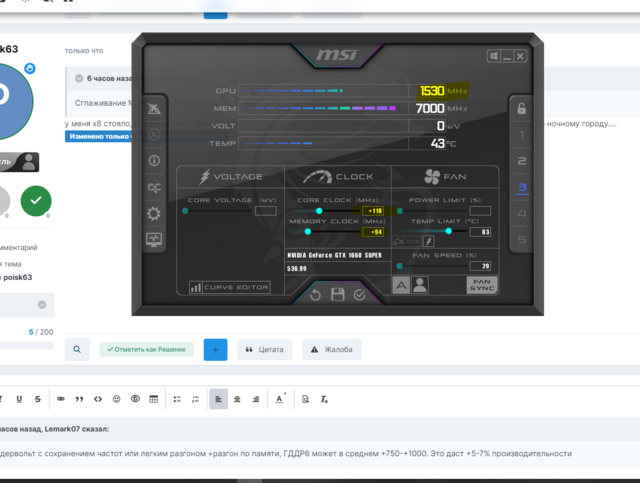Screen dimensions: 640x483
Task: Open MSI Afterburner settings gear
Action: [153, 213]
